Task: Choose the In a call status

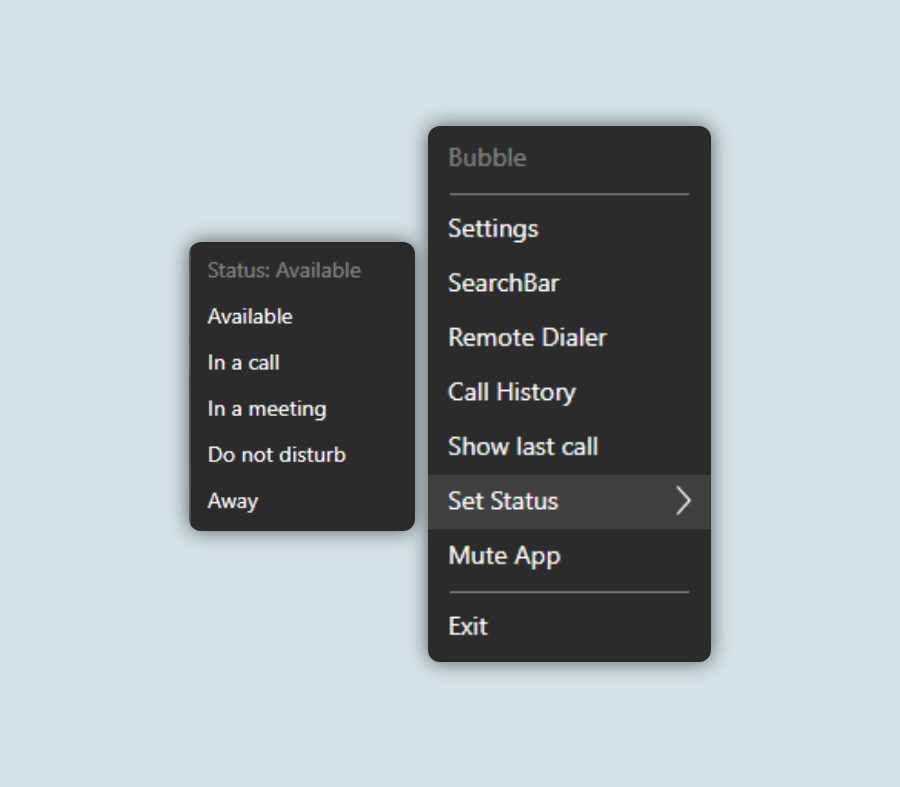Action: click(x=243, y=363)
